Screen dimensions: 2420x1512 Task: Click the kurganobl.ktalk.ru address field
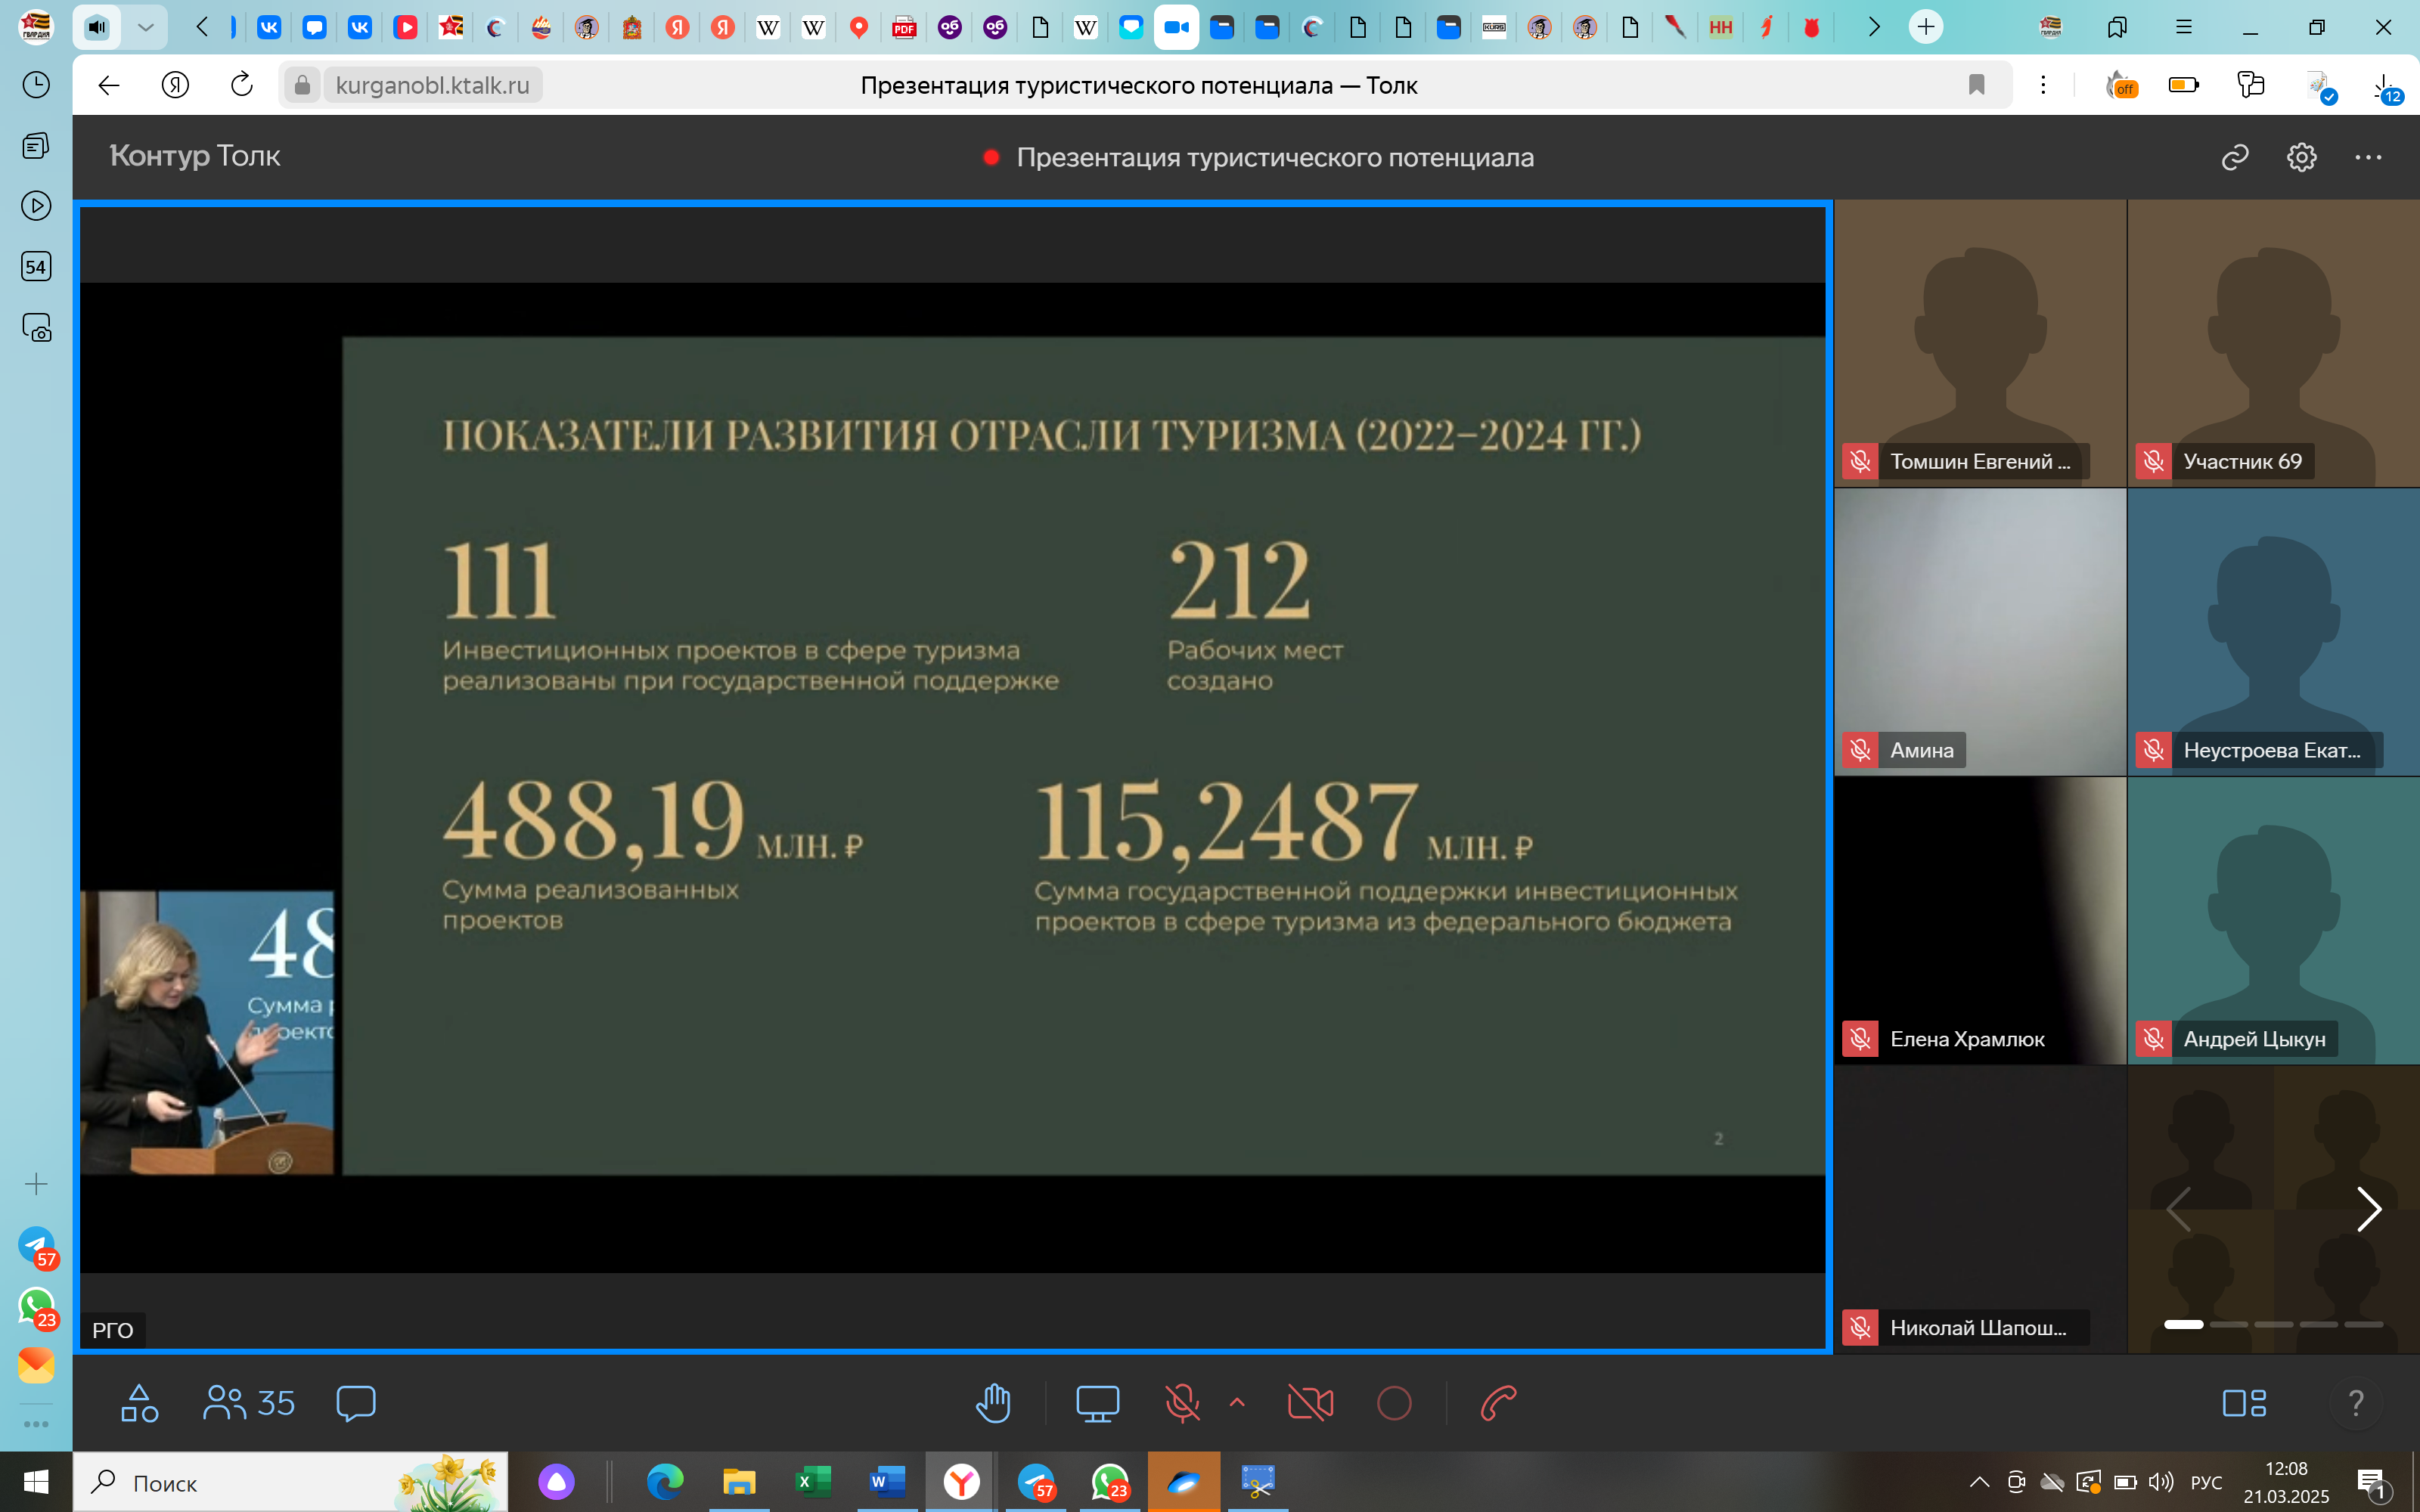[432, 85]
